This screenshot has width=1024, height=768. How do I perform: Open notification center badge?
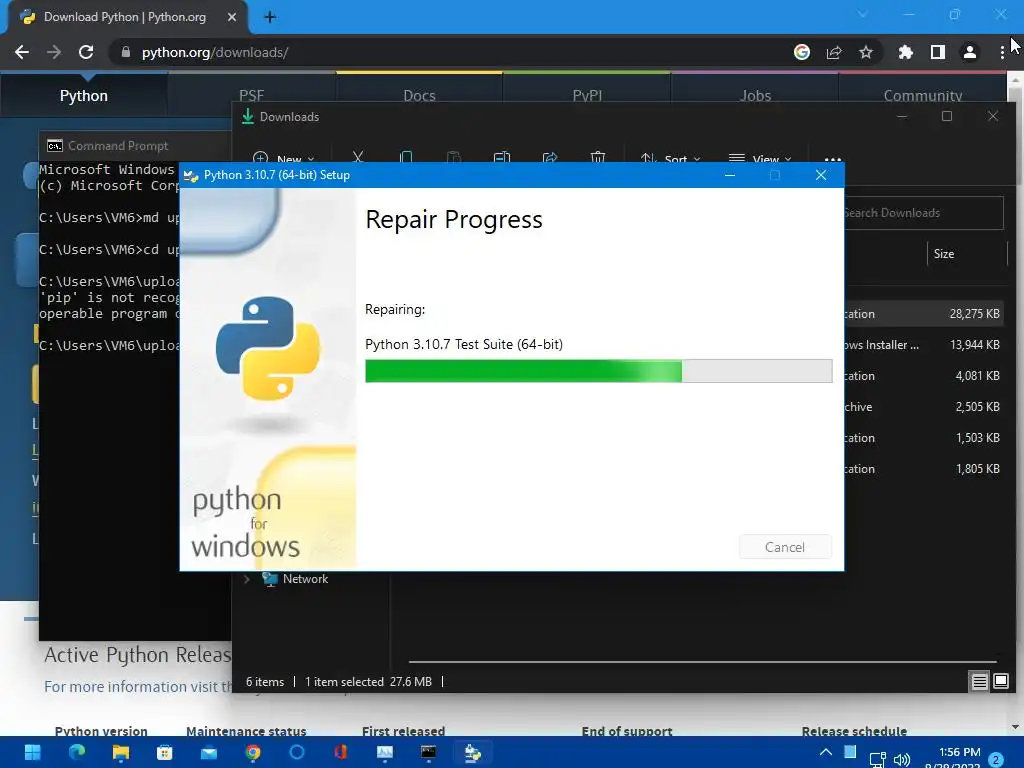pyautogui.click(x=996, y=760)
